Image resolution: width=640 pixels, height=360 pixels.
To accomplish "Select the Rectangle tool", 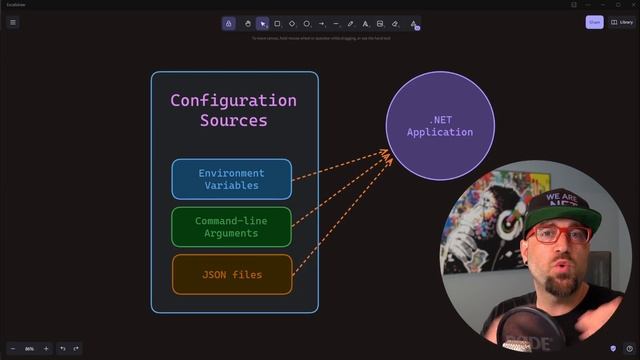I will 277,24.
